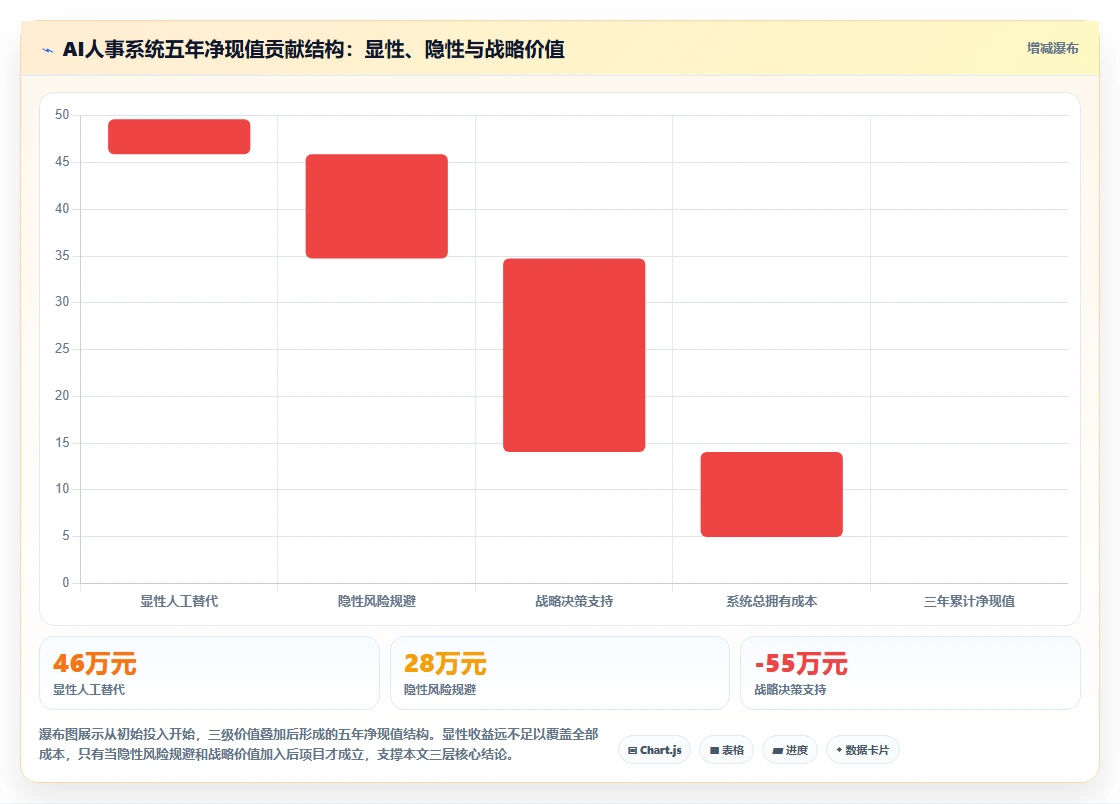
Task: Select the 显性人工替代 red bar
Action: click(179, 136)
